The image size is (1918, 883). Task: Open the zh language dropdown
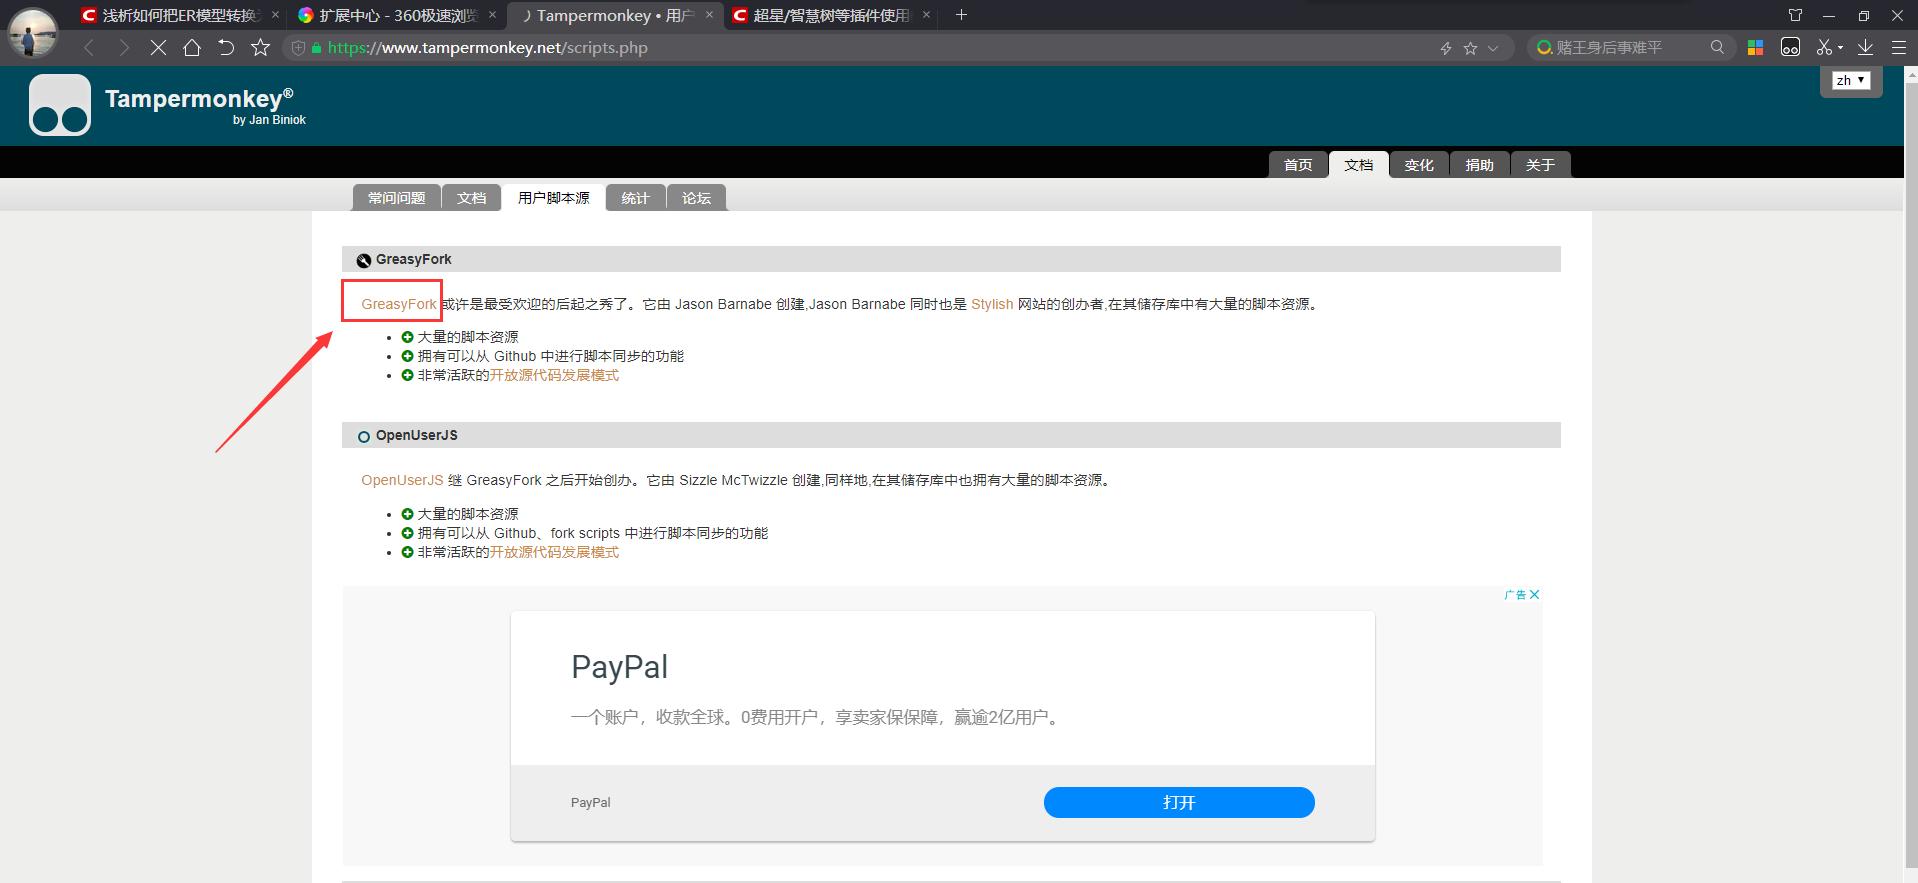point(1851,80)
